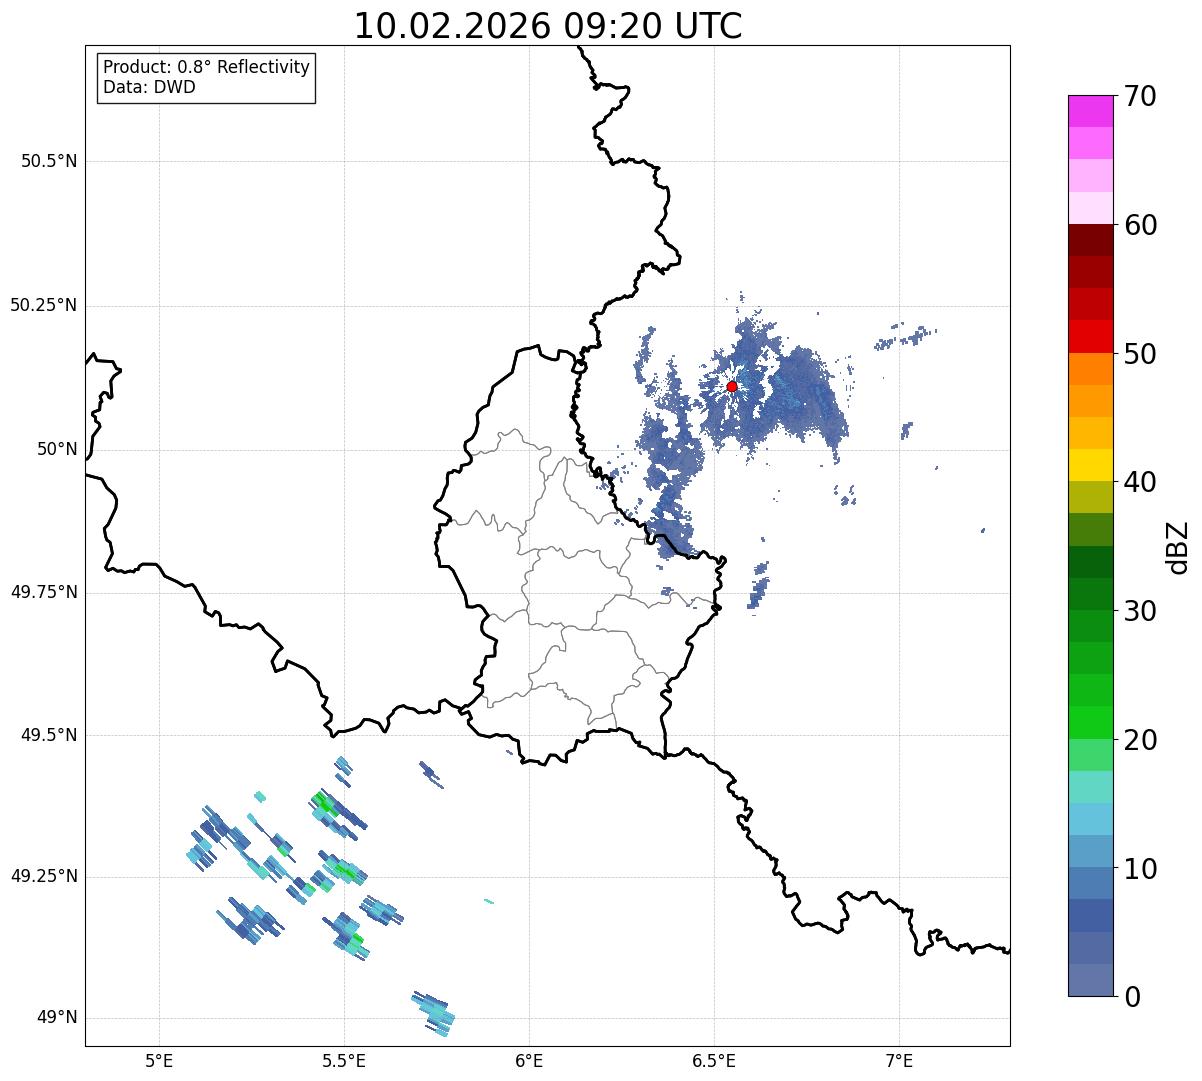Click the '49.5°N' latitude label
The image size is (1202, 1081).
point(49,735)
